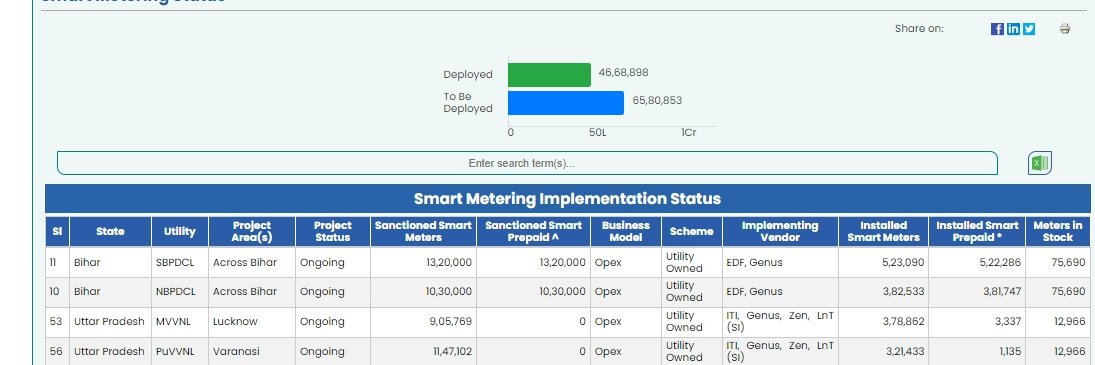Sort by Project Status column header

pos(332,231)
